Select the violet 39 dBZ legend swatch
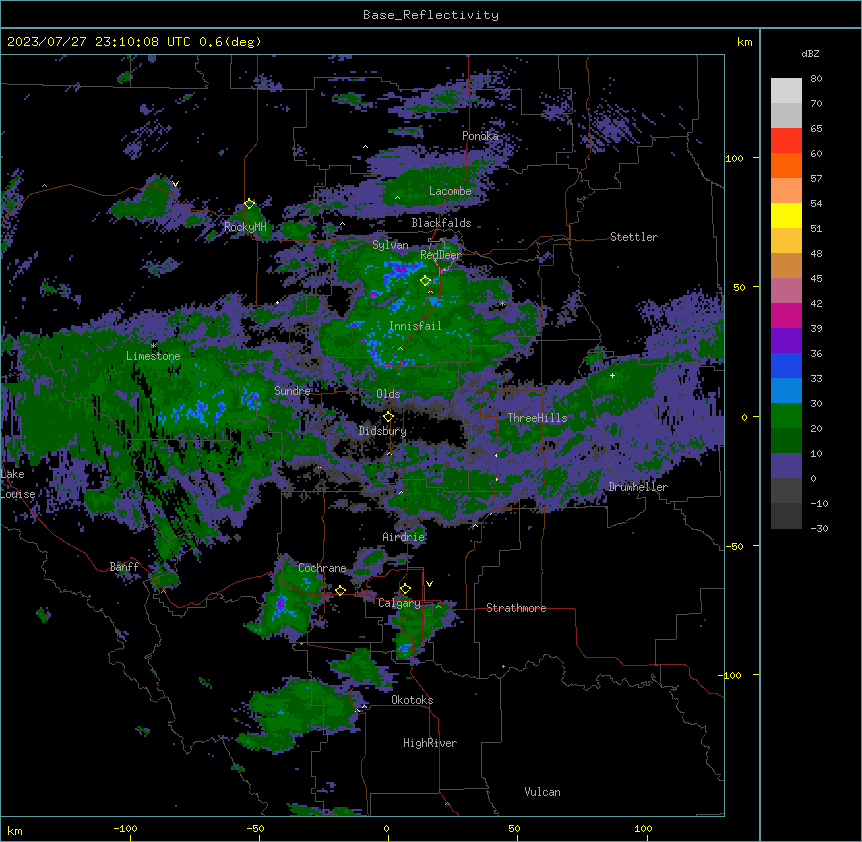The width and height of the screenshot is (862, 842). pos(786,341)
